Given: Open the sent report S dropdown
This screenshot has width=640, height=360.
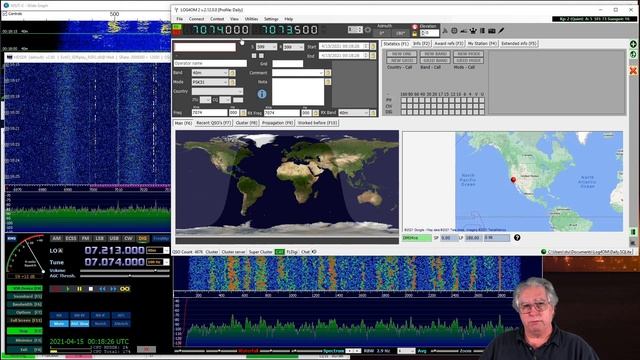Looking at the screenshot, I should point(266,47).
